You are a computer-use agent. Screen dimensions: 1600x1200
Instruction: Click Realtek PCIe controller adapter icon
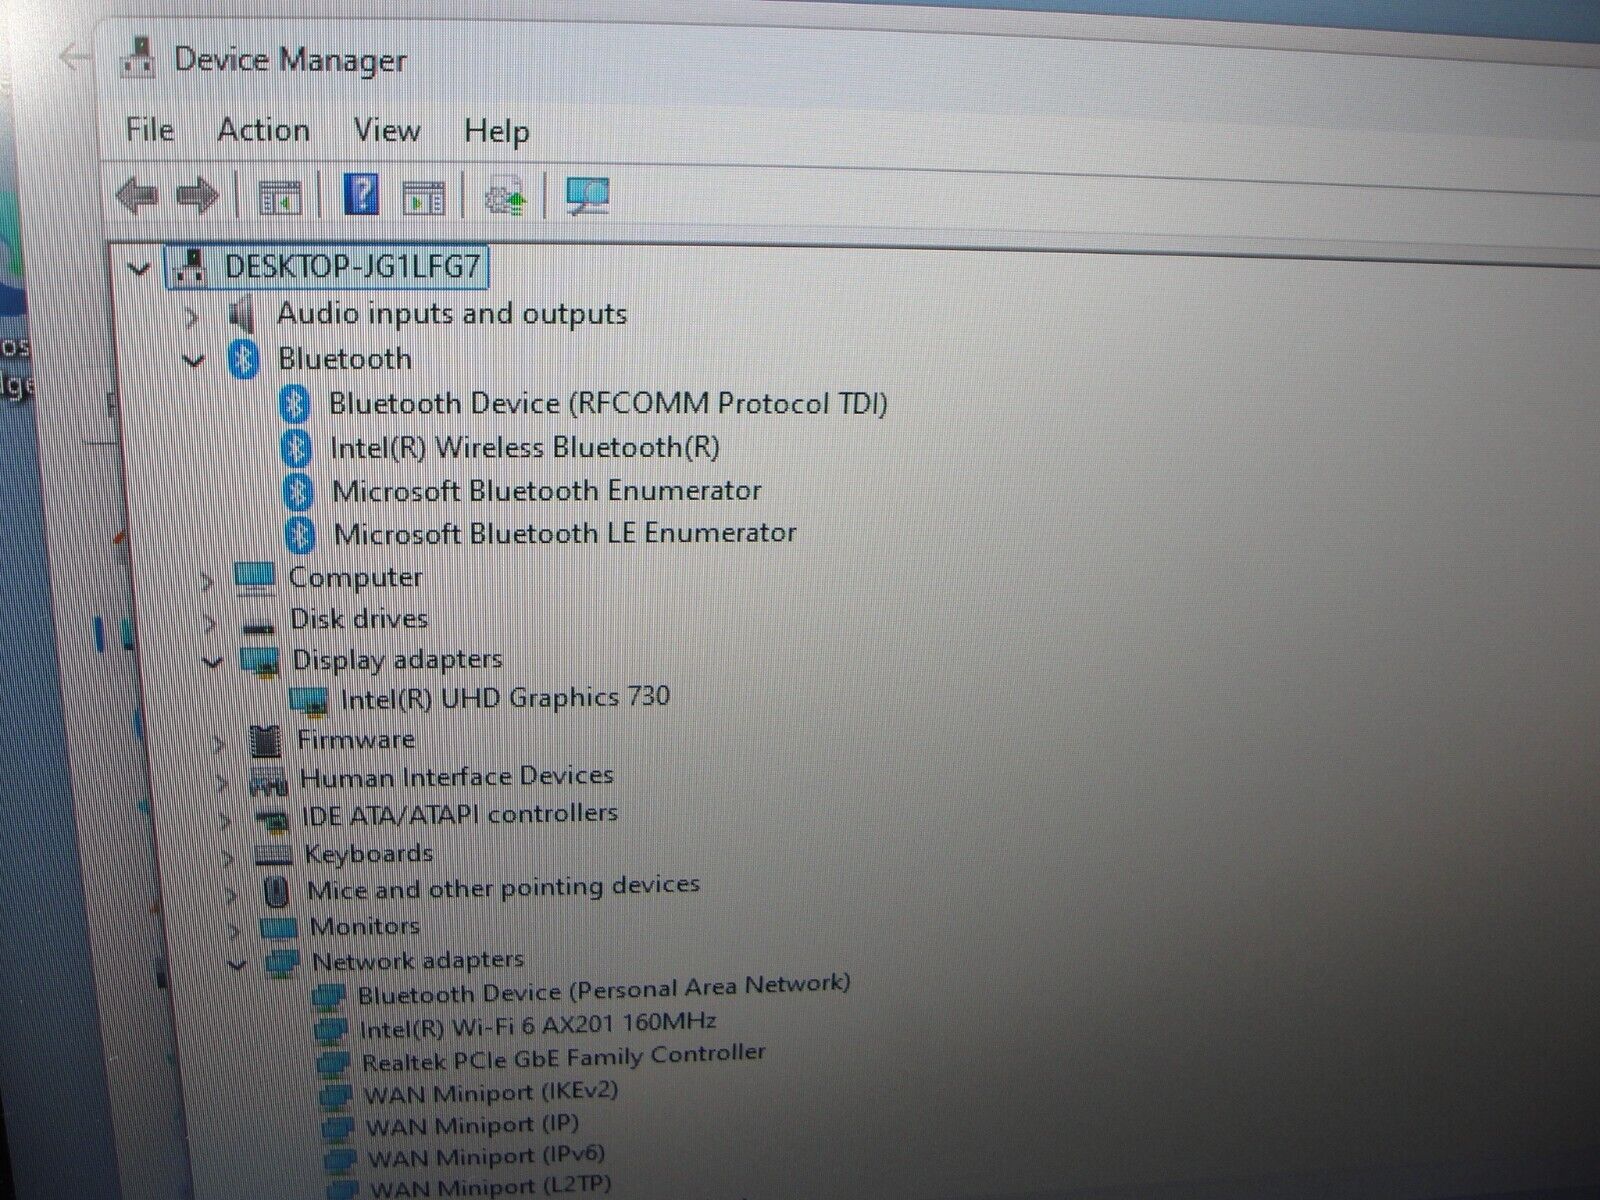[333, 1062]
